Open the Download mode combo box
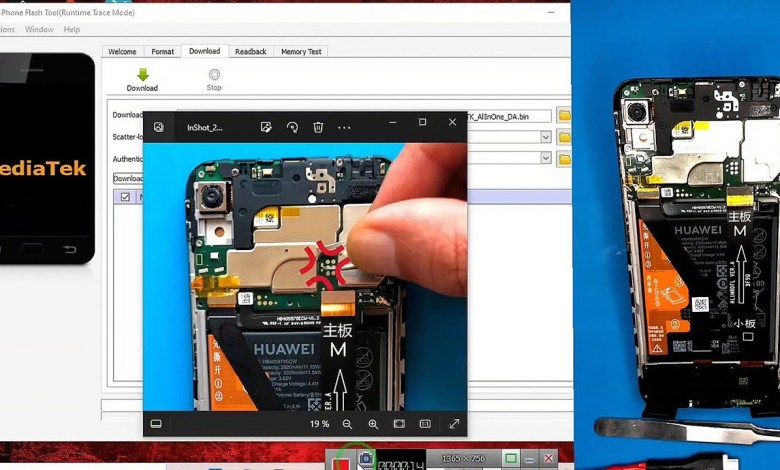 (128, 178)
